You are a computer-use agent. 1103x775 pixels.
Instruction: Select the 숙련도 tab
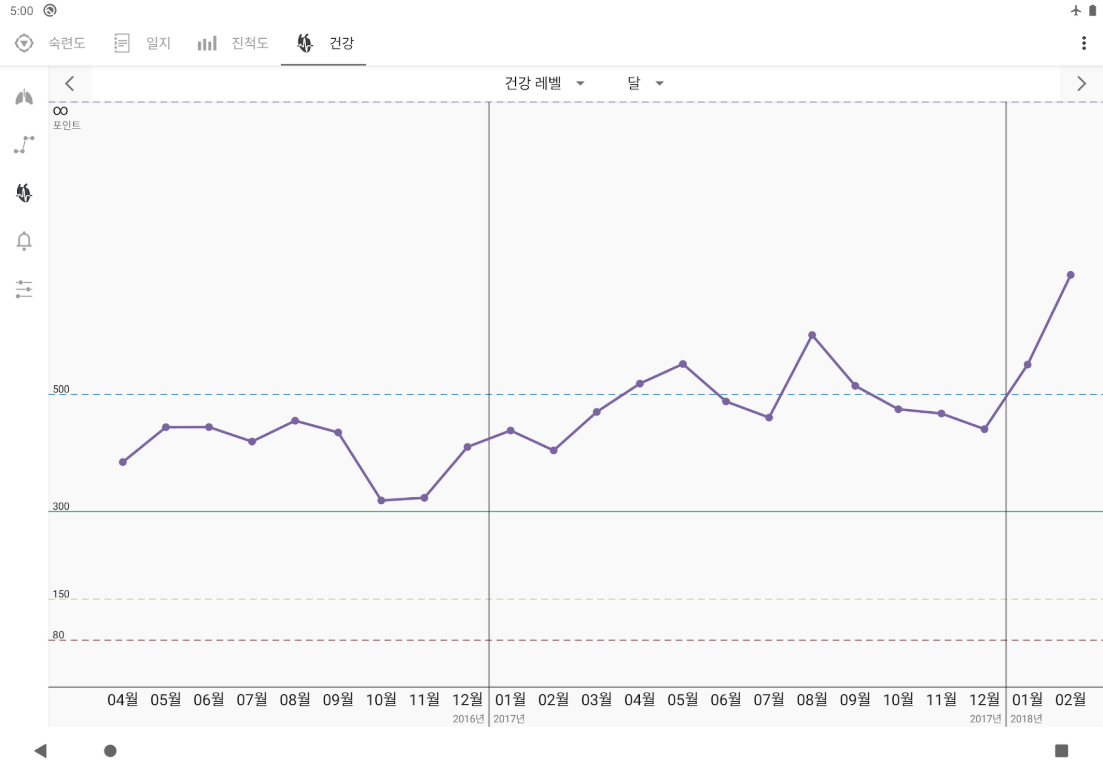(65, 42)
